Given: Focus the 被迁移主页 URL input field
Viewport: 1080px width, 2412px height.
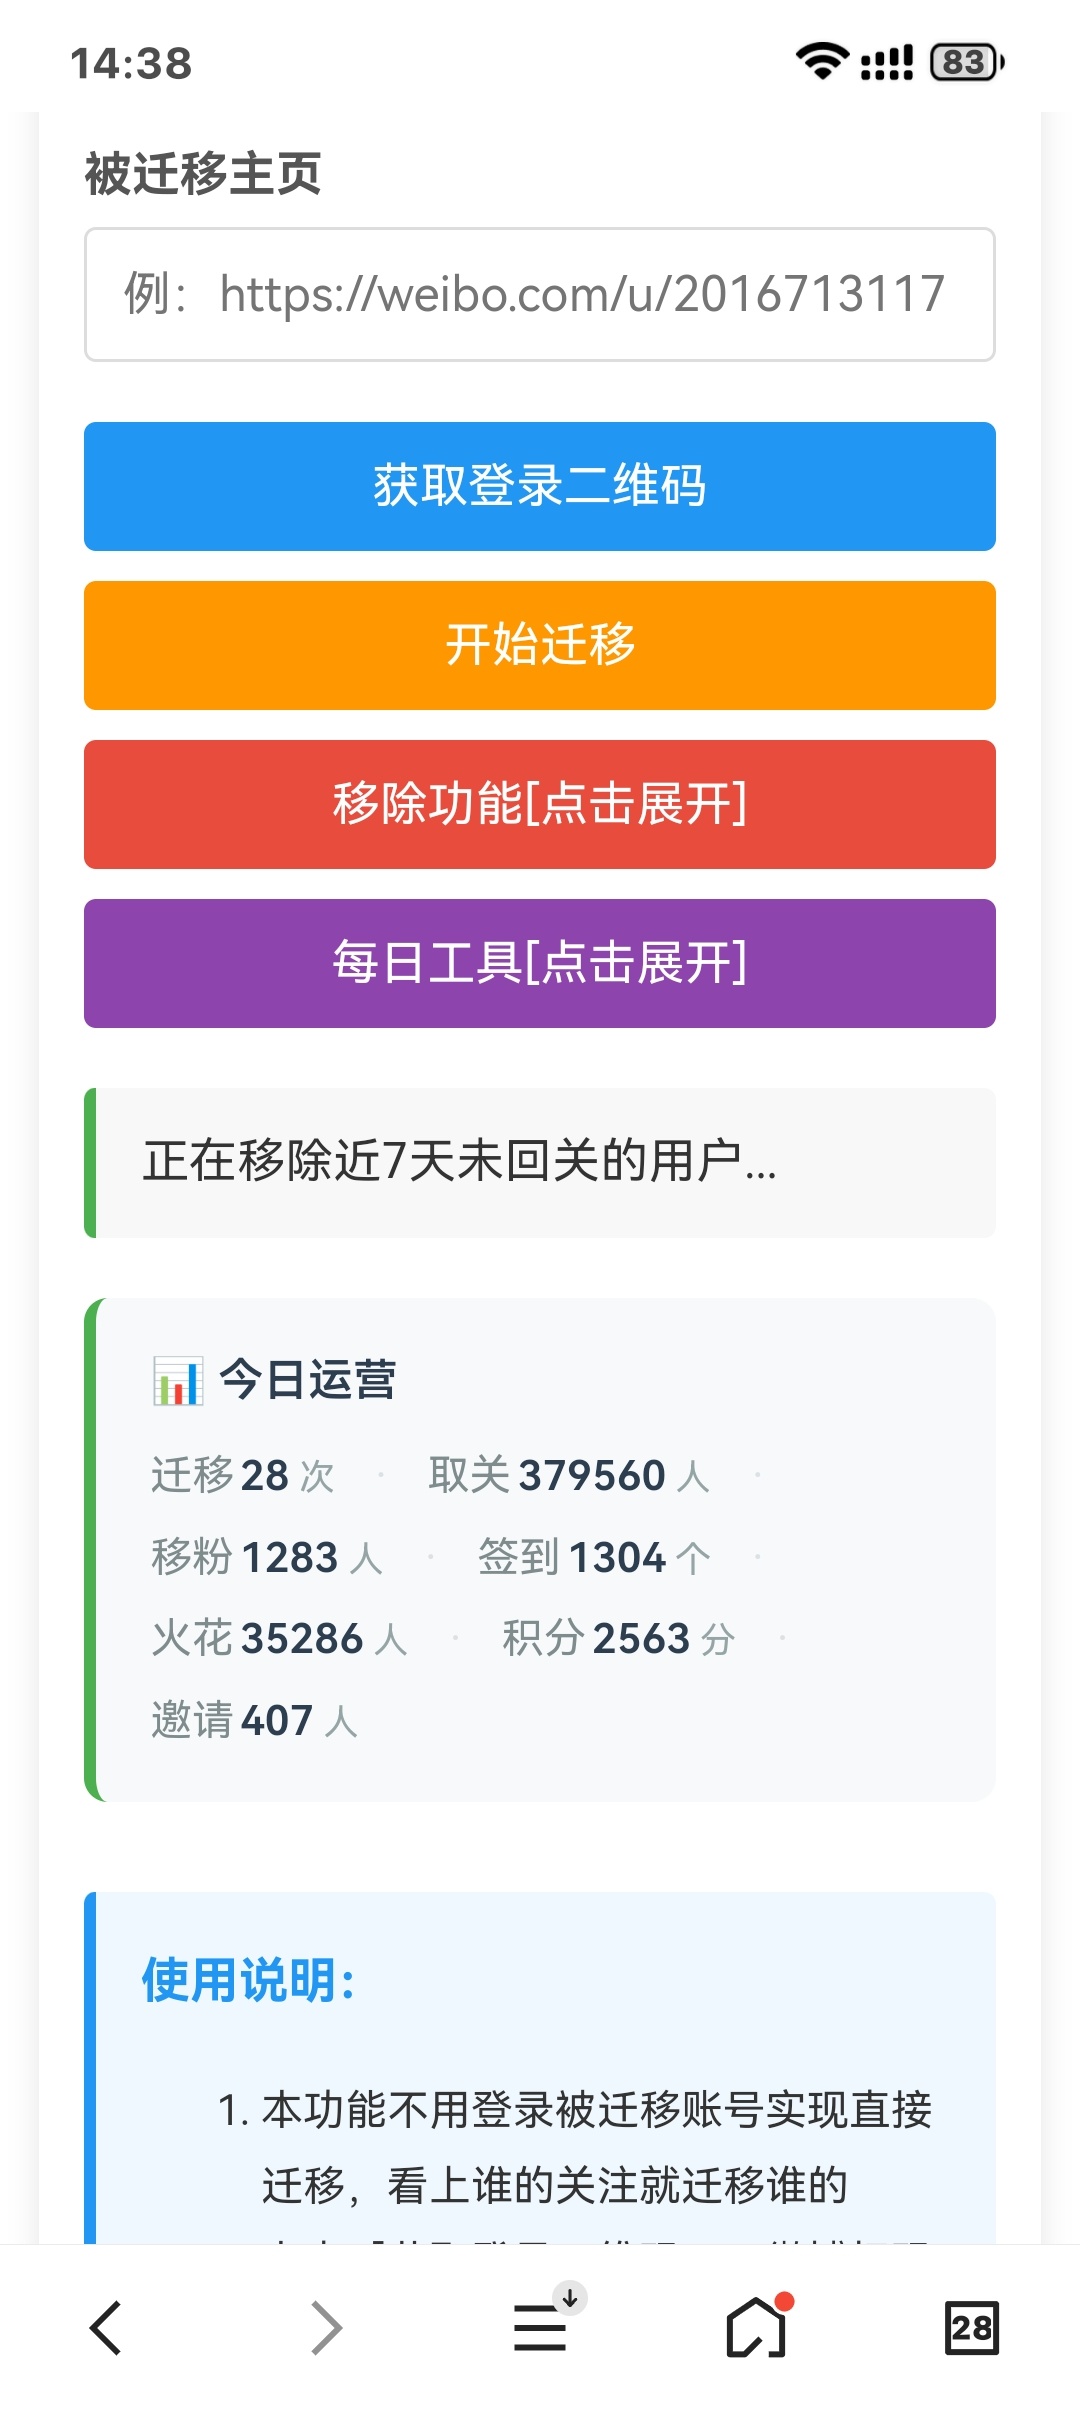Looking at the screenshot, I should click(x=540, y=294).
